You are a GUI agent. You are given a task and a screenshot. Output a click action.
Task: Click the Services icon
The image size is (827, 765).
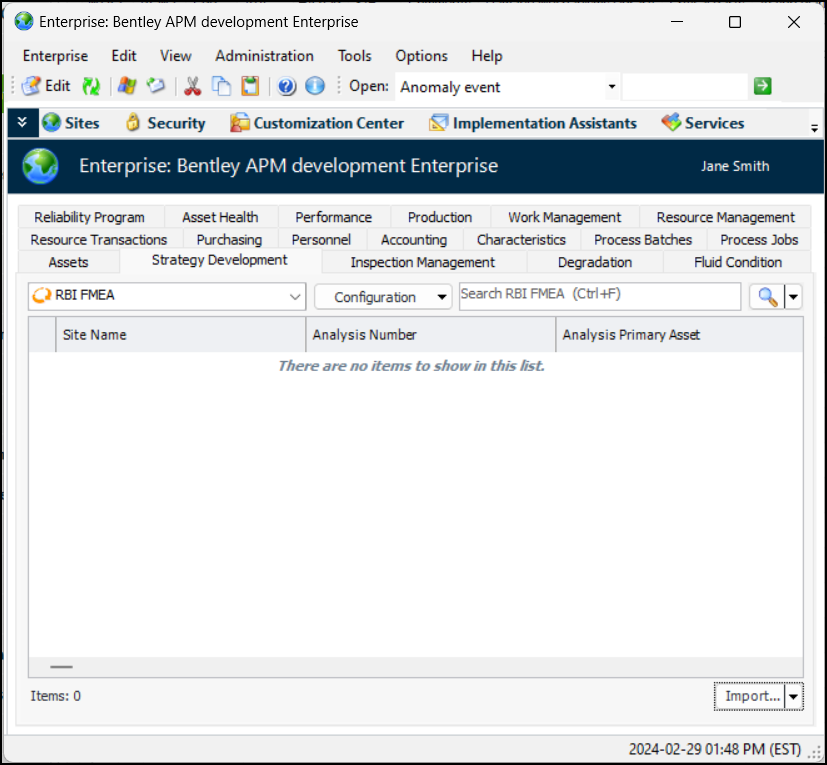(671, 122)
